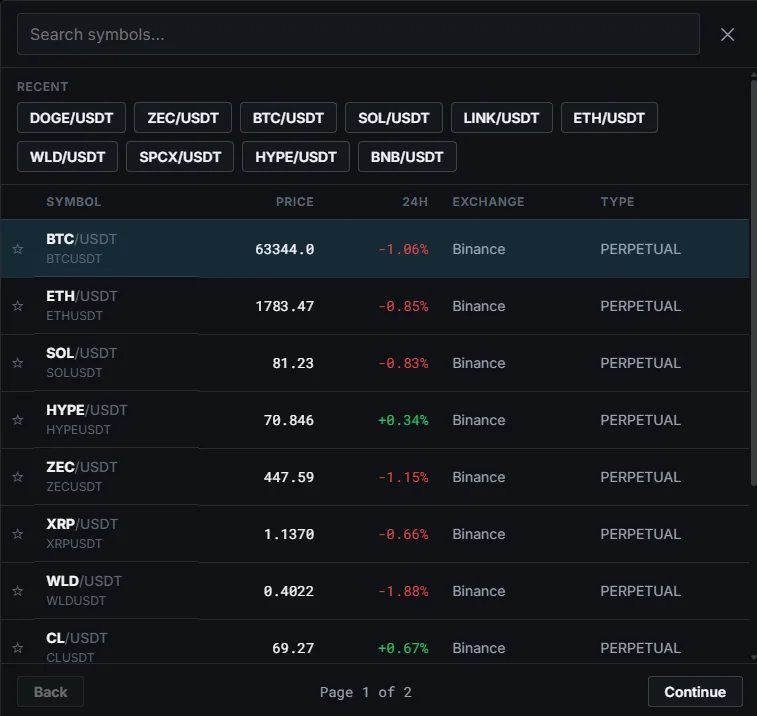Click SOL price 81.23

[x=293, y=363]
